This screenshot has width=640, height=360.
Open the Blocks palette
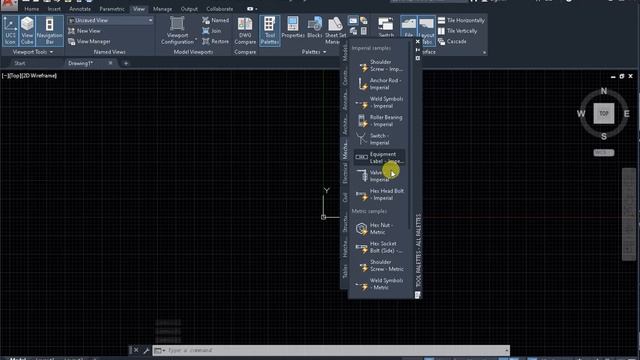314,29
